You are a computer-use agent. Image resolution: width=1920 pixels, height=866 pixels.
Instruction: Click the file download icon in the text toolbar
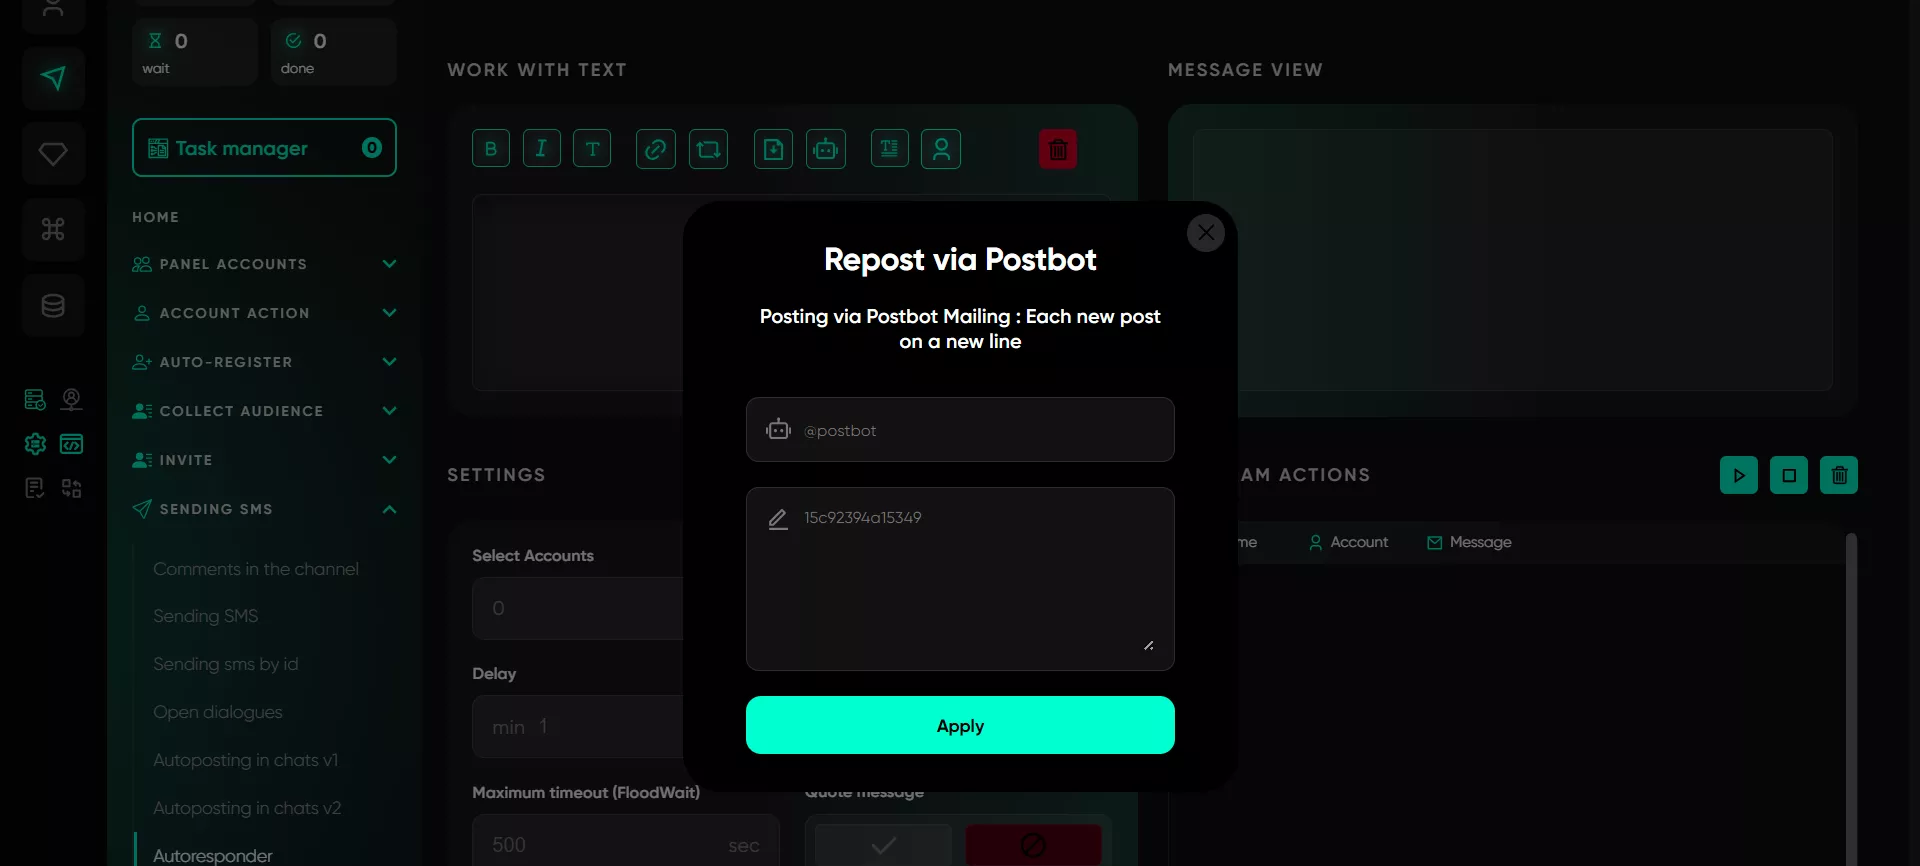point(773,149)
